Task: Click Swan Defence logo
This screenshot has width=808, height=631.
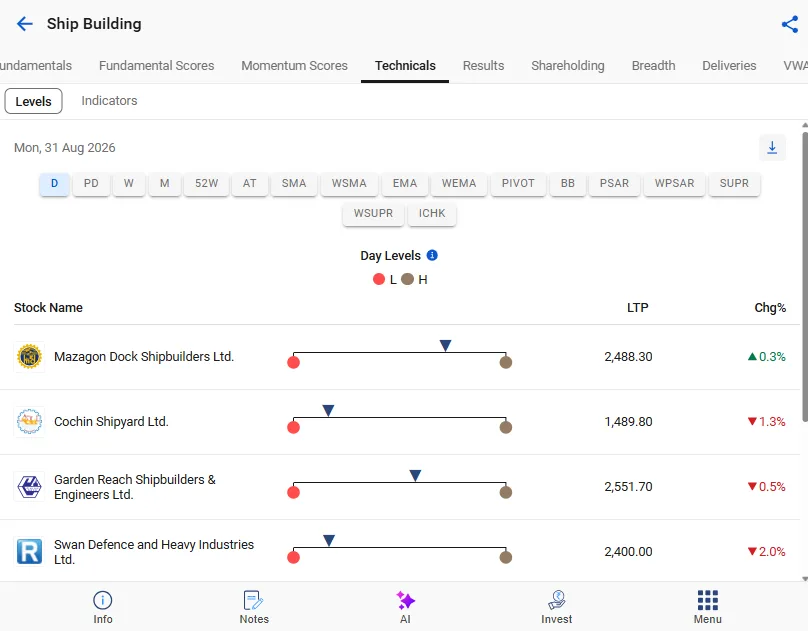Action: pyautogui.click(x=29, y=551)
